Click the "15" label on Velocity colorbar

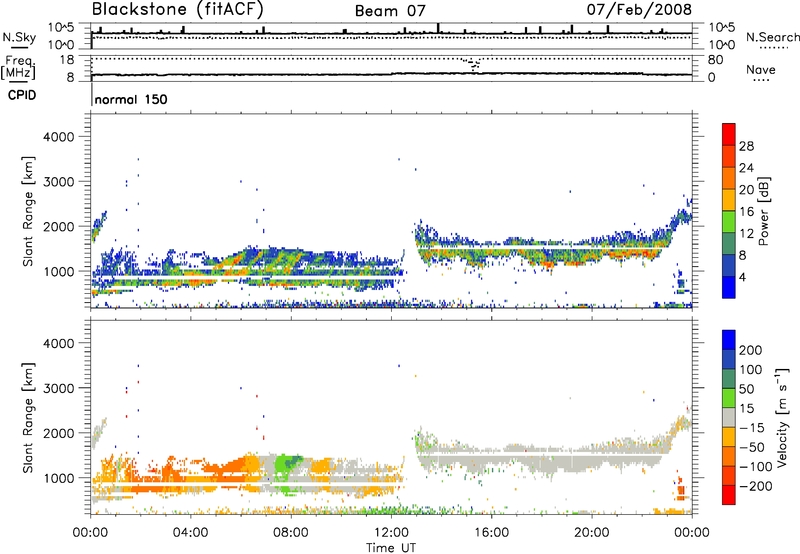746,408
